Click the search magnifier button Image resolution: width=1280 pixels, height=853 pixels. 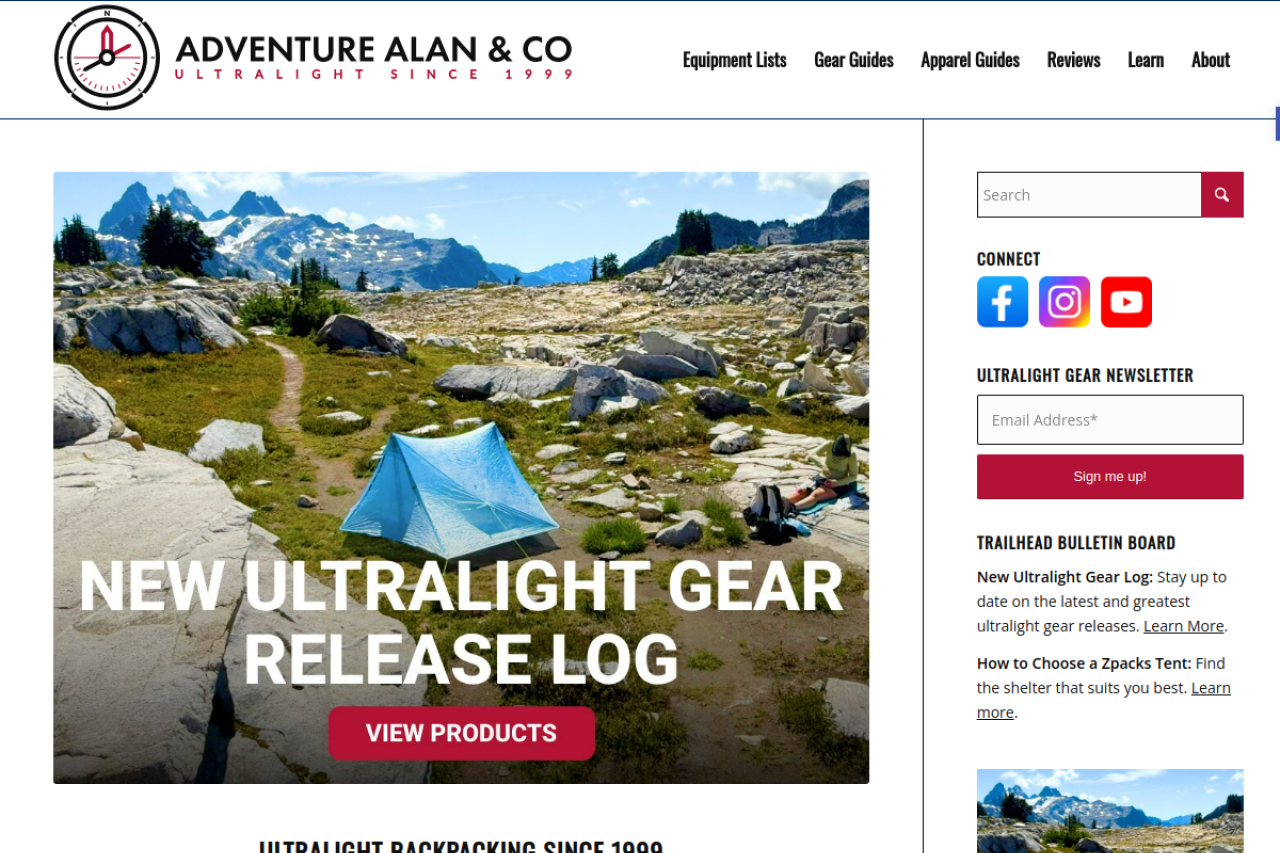coord(1222,195)
